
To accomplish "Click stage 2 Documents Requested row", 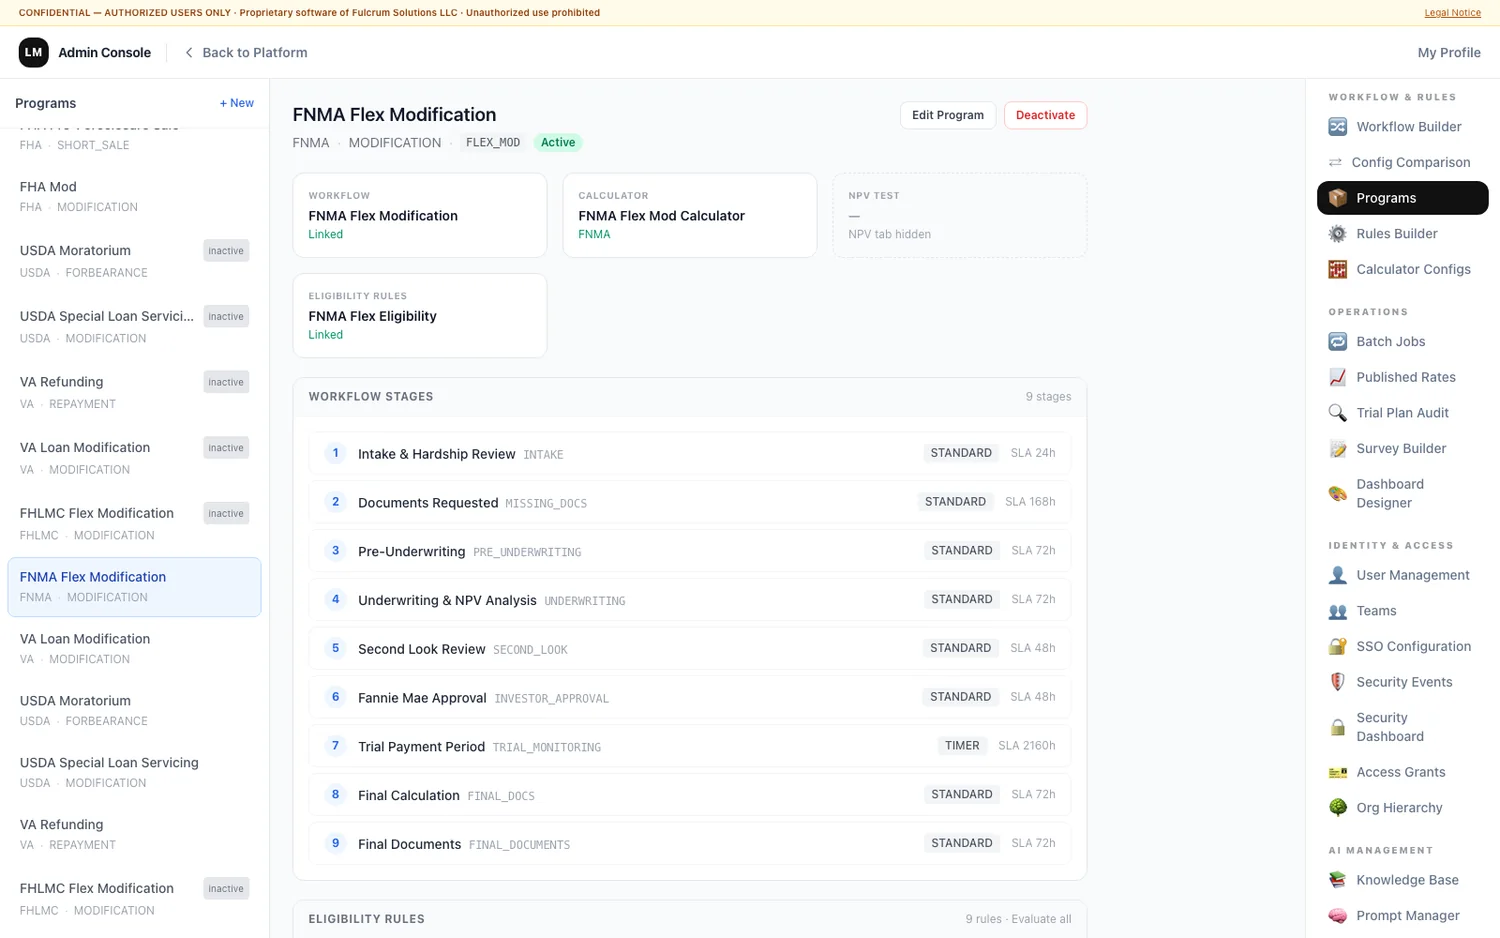I will click(x=690, y=502).
